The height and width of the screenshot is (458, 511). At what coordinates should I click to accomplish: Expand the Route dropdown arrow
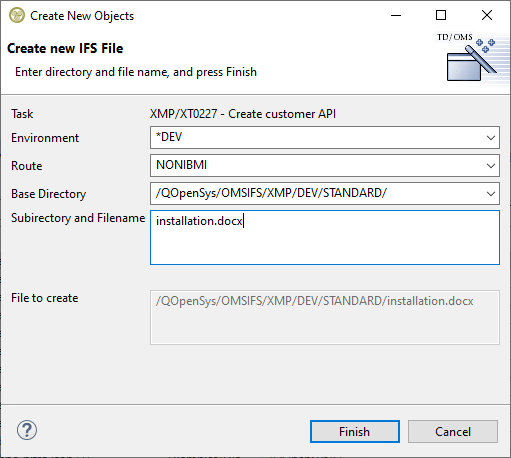490,166
